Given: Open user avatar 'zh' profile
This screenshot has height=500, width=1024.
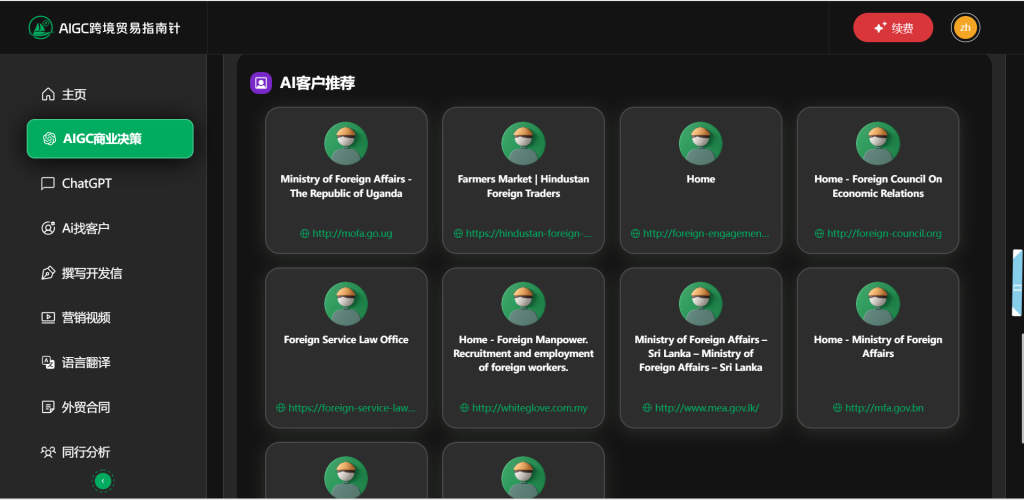Looking at the screenshot, I should [x=965, y=28].
